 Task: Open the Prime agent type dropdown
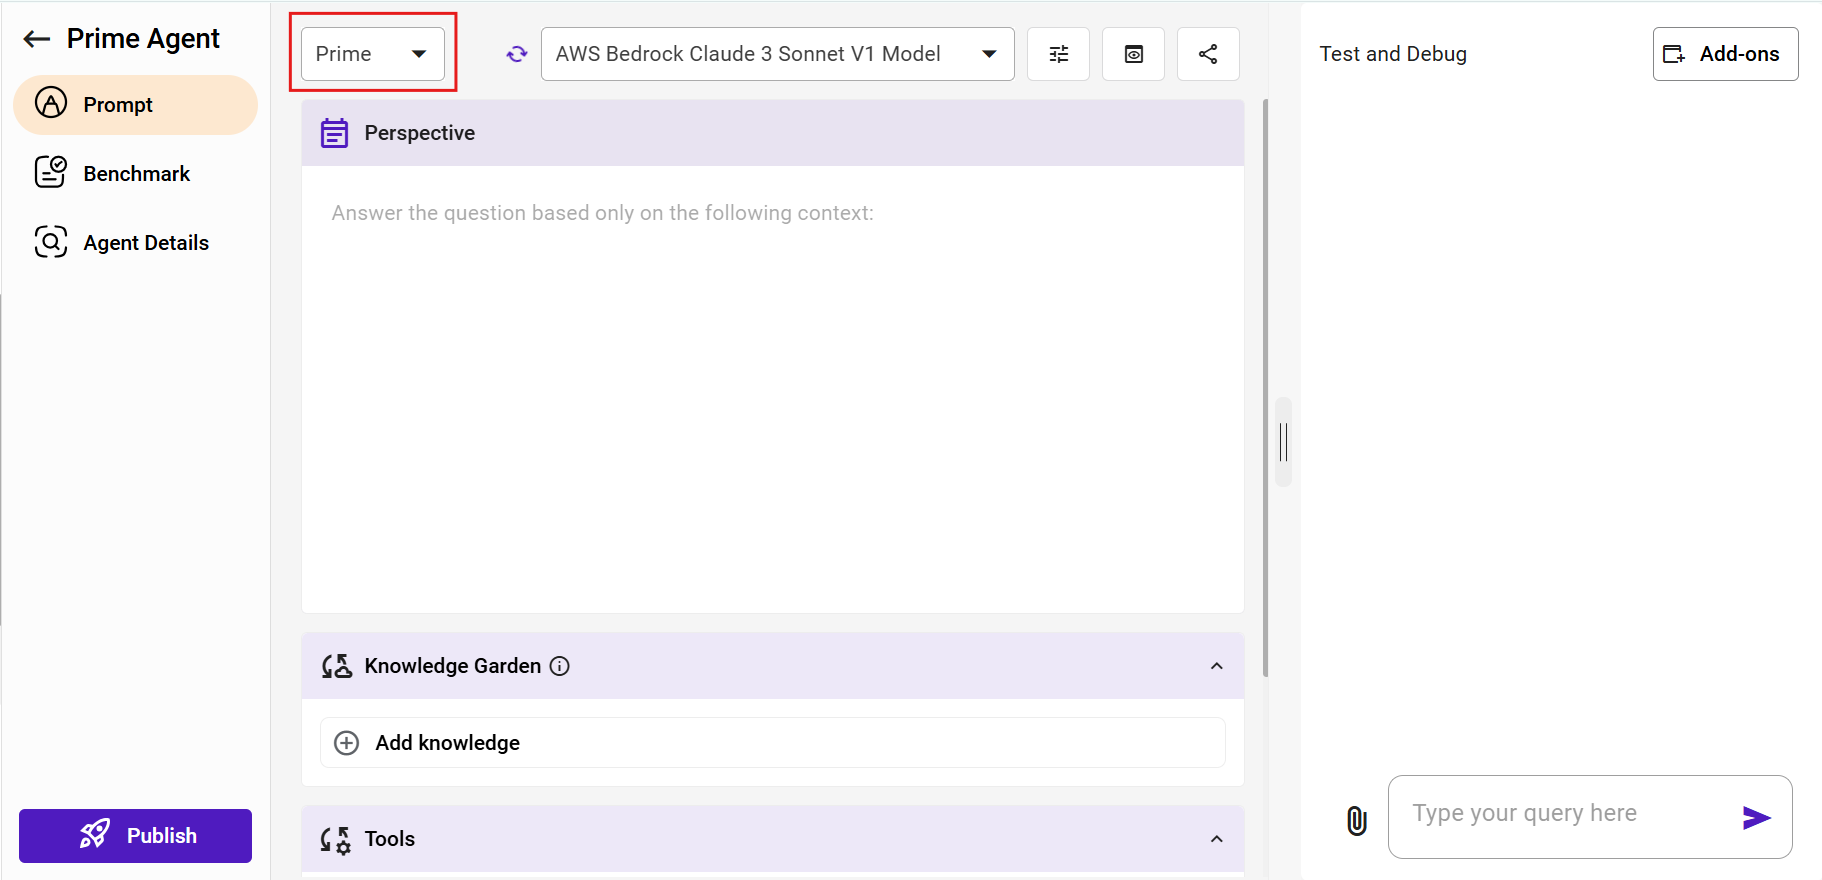click(x=373, y=54)
